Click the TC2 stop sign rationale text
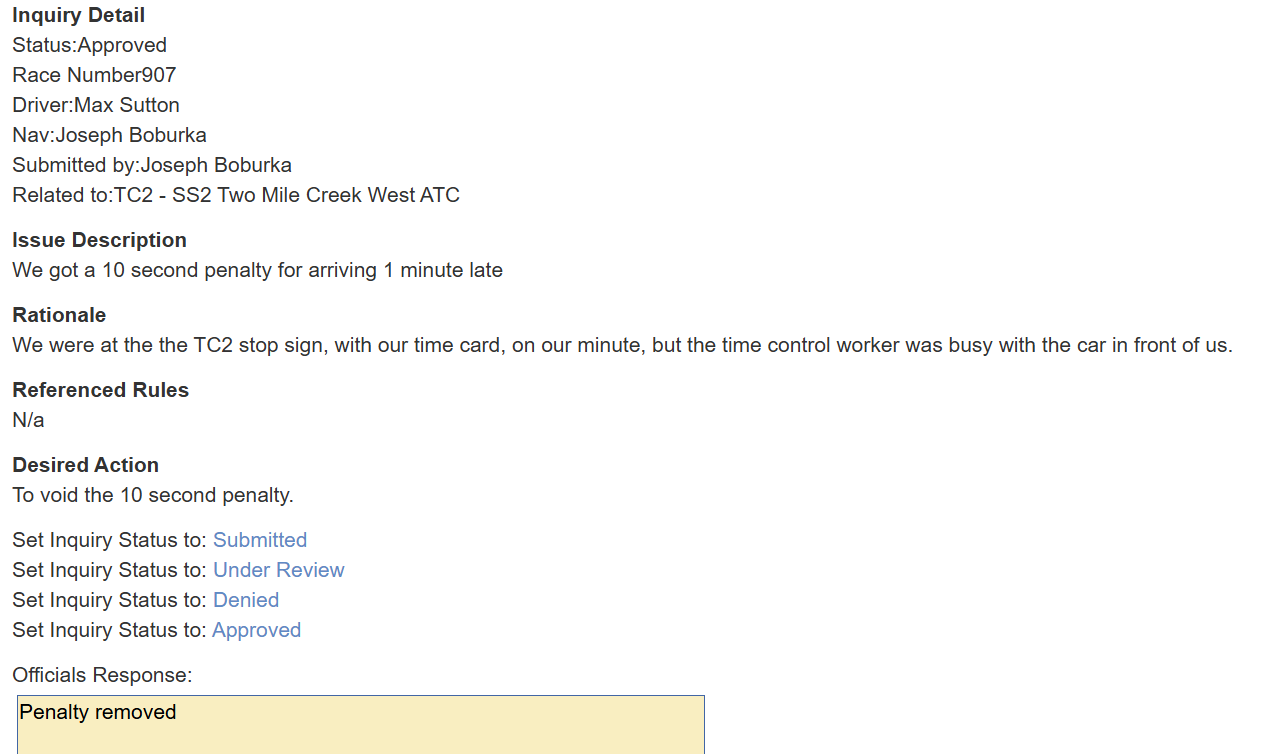The image size is (1267, 754). (622, 345)
